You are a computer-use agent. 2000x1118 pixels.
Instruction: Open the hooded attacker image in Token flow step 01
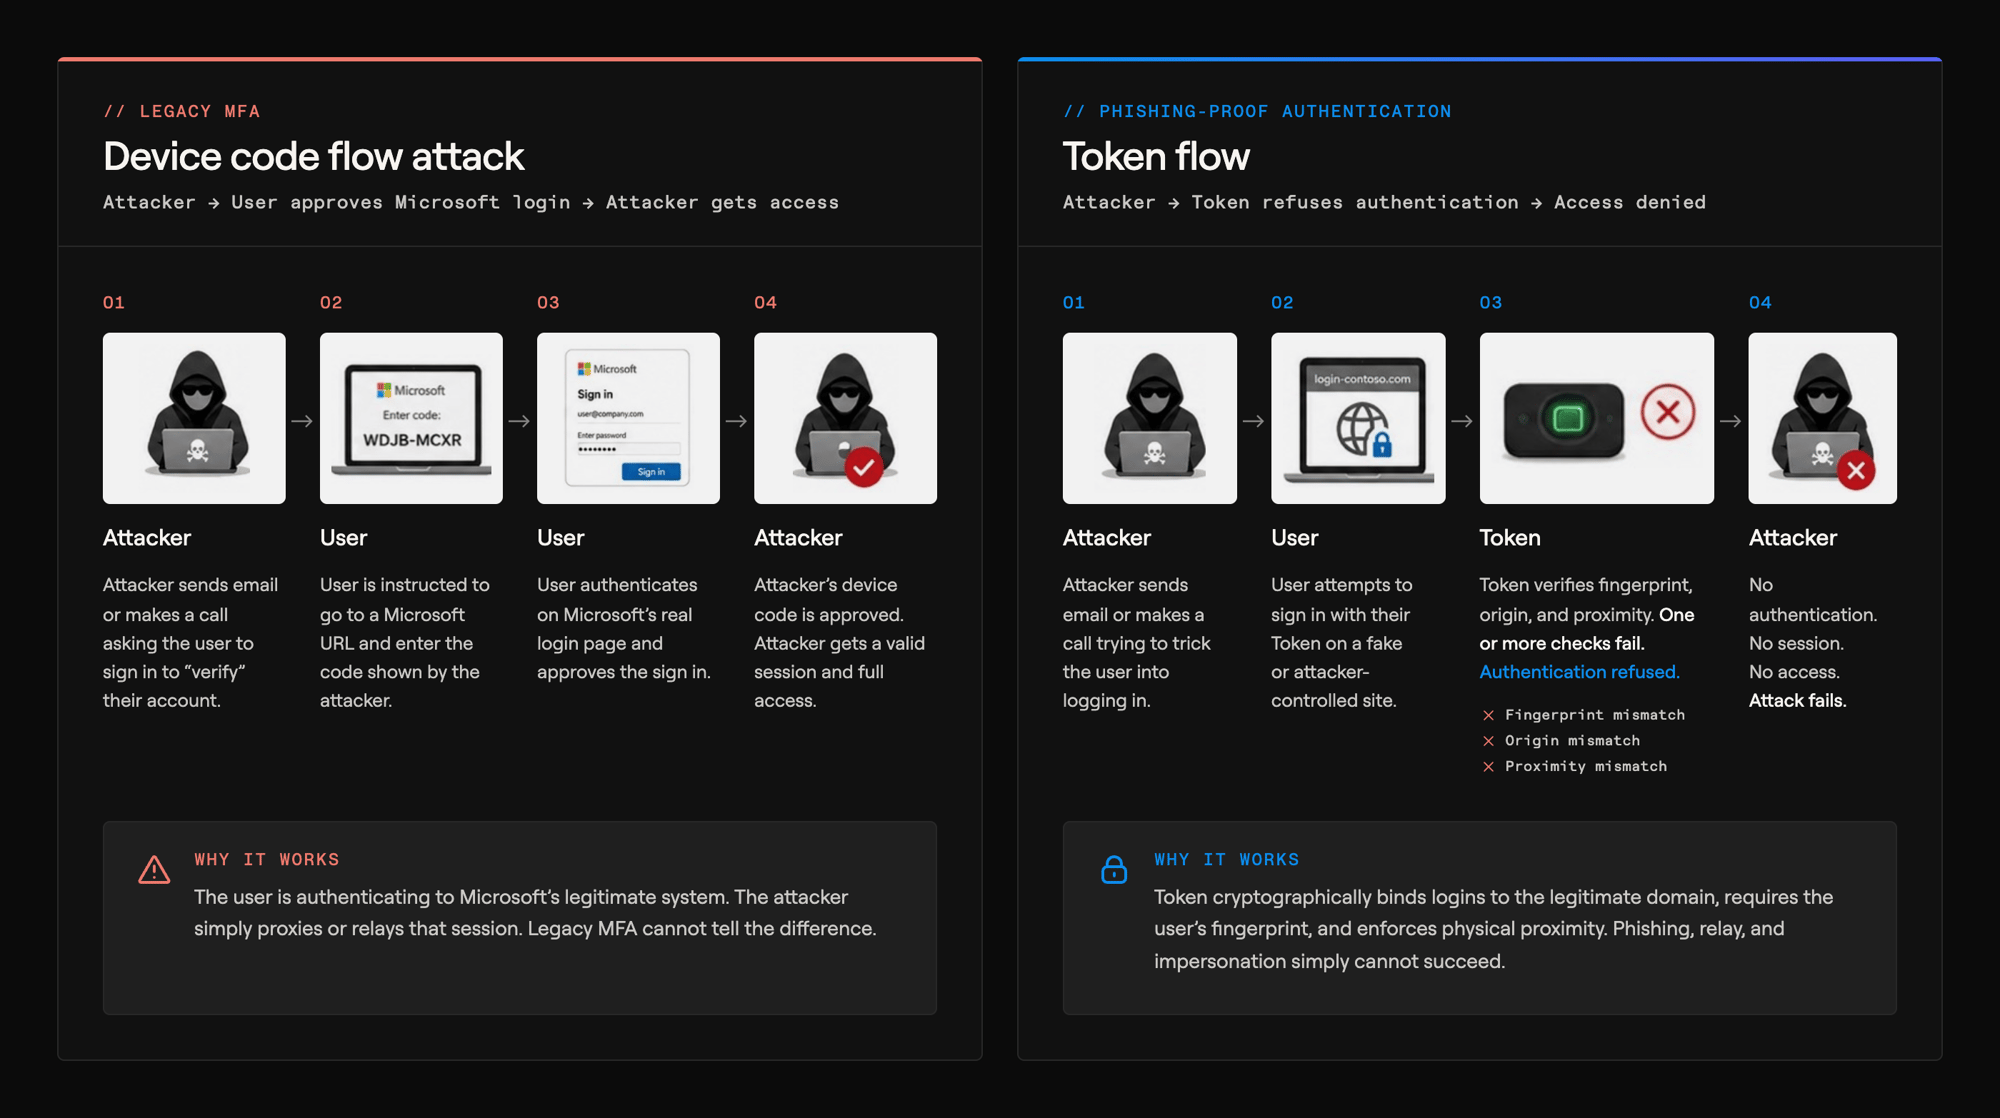pyautogui.click(x=1149, y=418)
